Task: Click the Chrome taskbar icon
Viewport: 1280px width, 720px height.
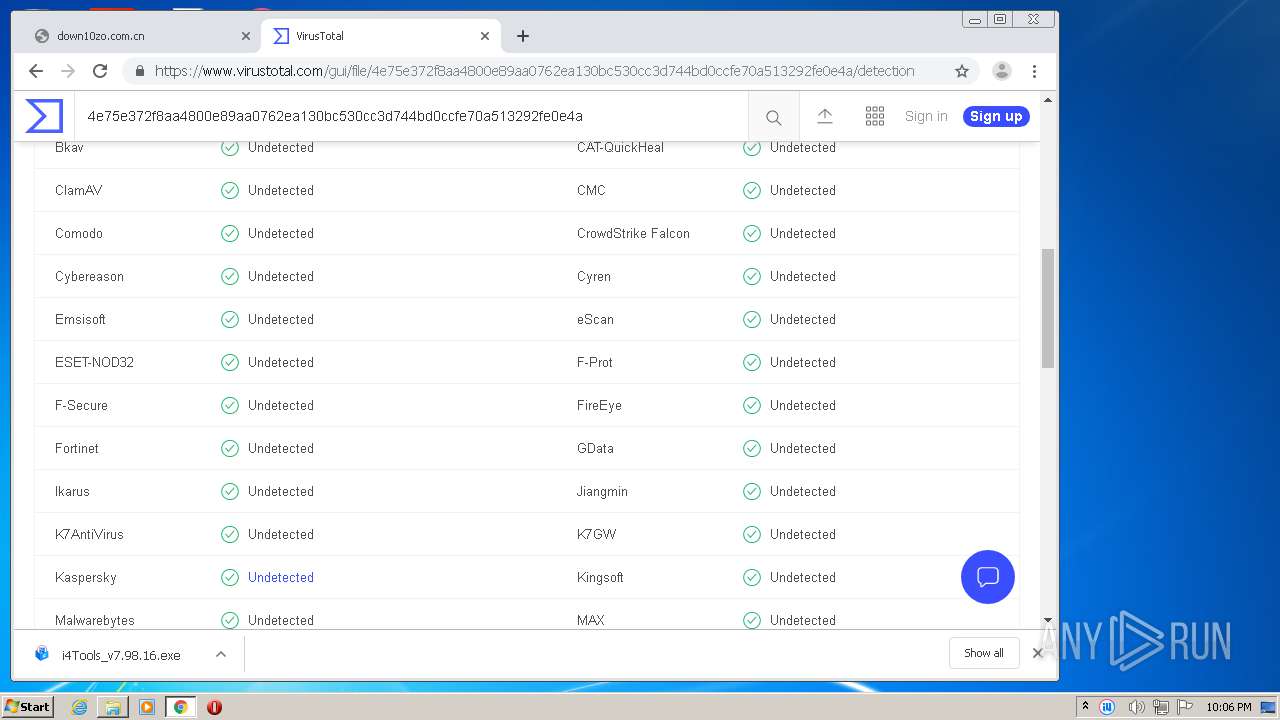Action: click(180, 707)
